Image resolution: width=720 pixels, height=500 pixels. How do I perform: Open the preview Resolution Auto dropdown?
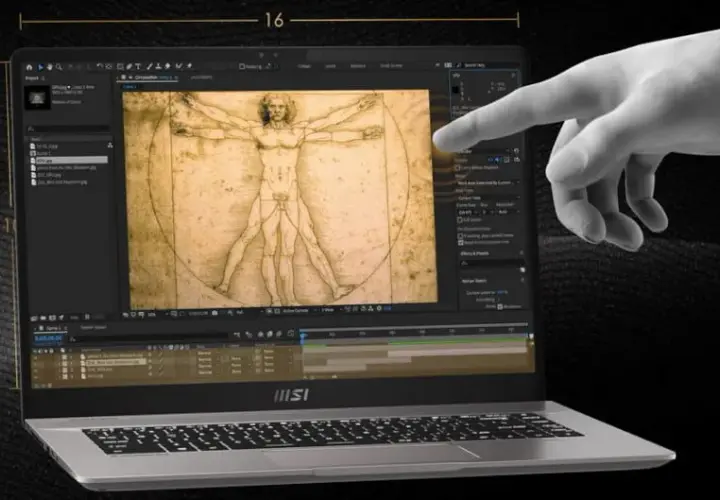[508, 212]
